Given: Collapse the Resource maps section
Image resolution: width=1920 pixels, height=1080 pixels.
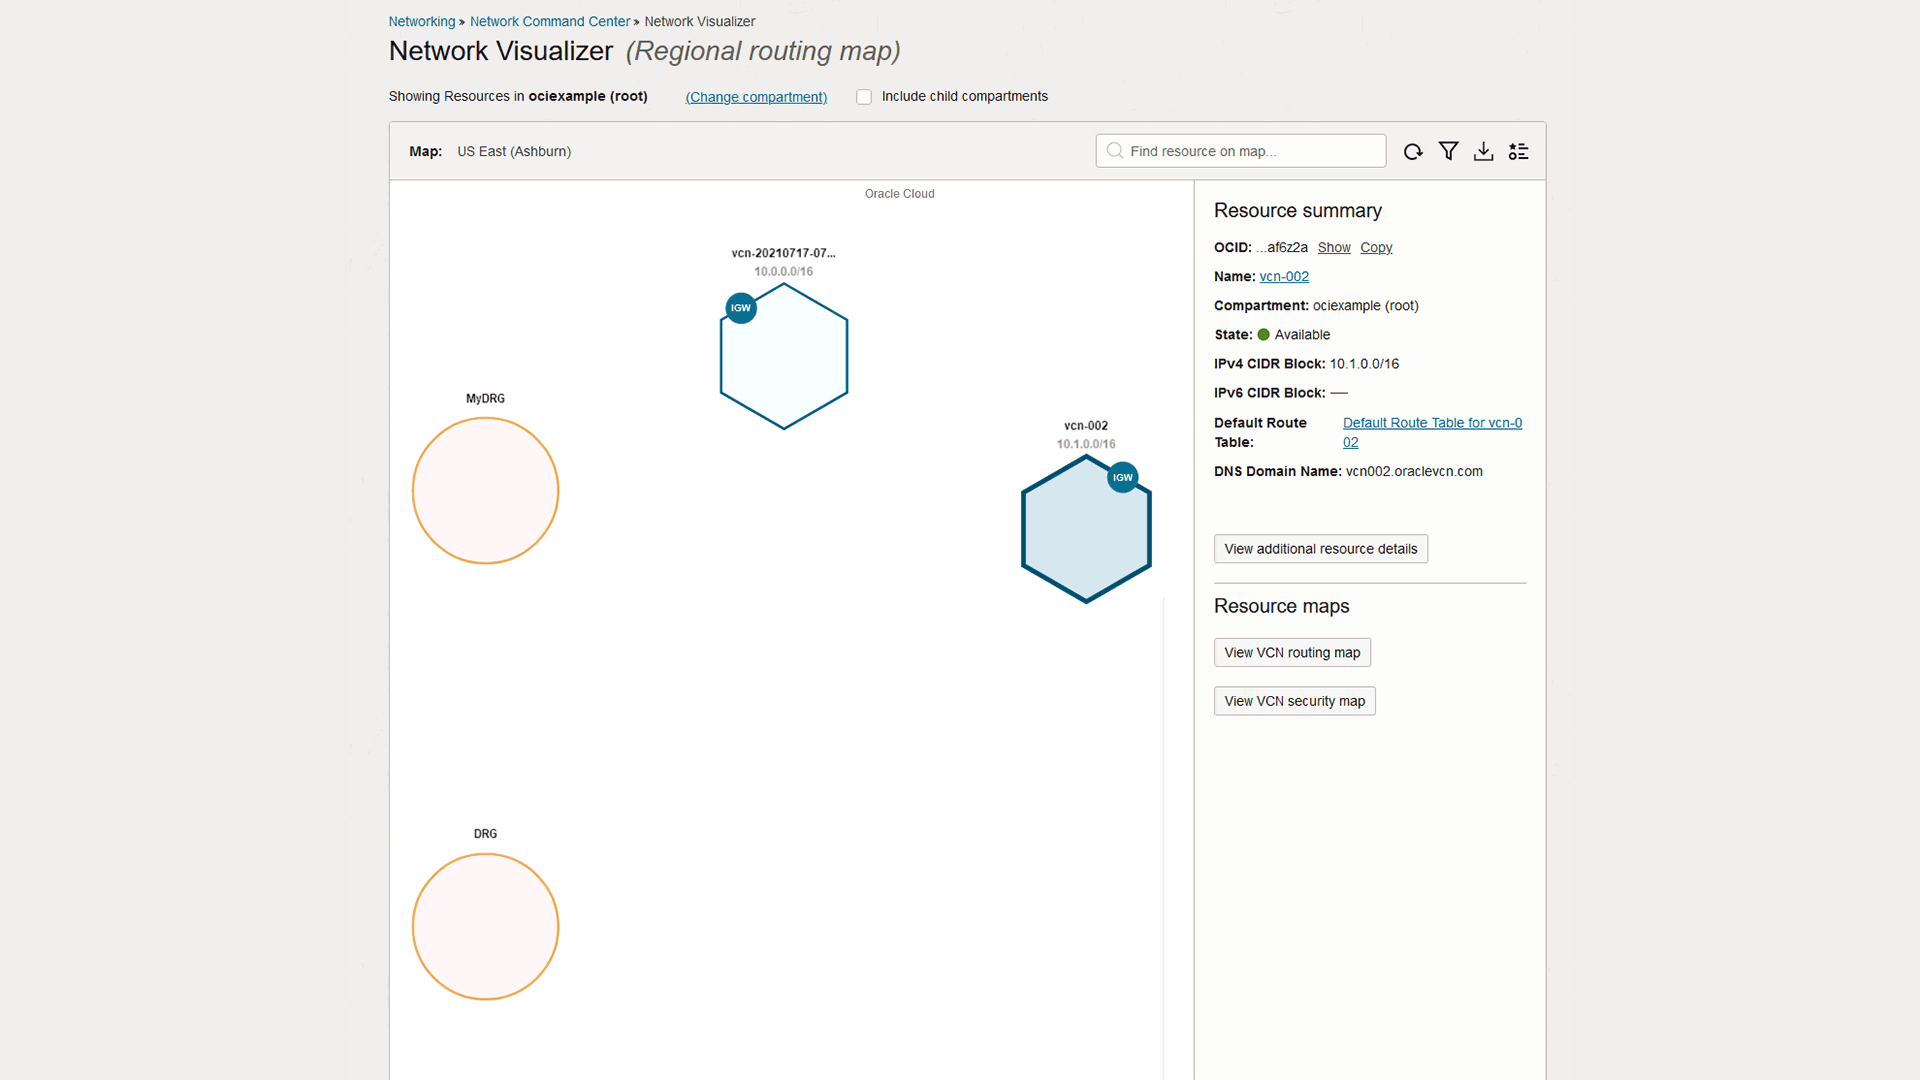Looking at the screenshot, I should click(1281, 606).
